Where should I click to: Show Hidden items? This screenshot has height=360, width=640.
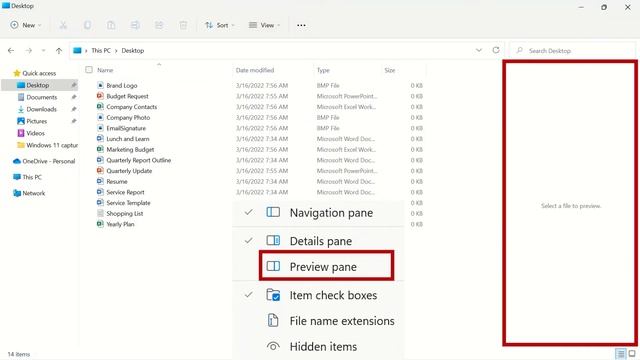tap(318, 347)
